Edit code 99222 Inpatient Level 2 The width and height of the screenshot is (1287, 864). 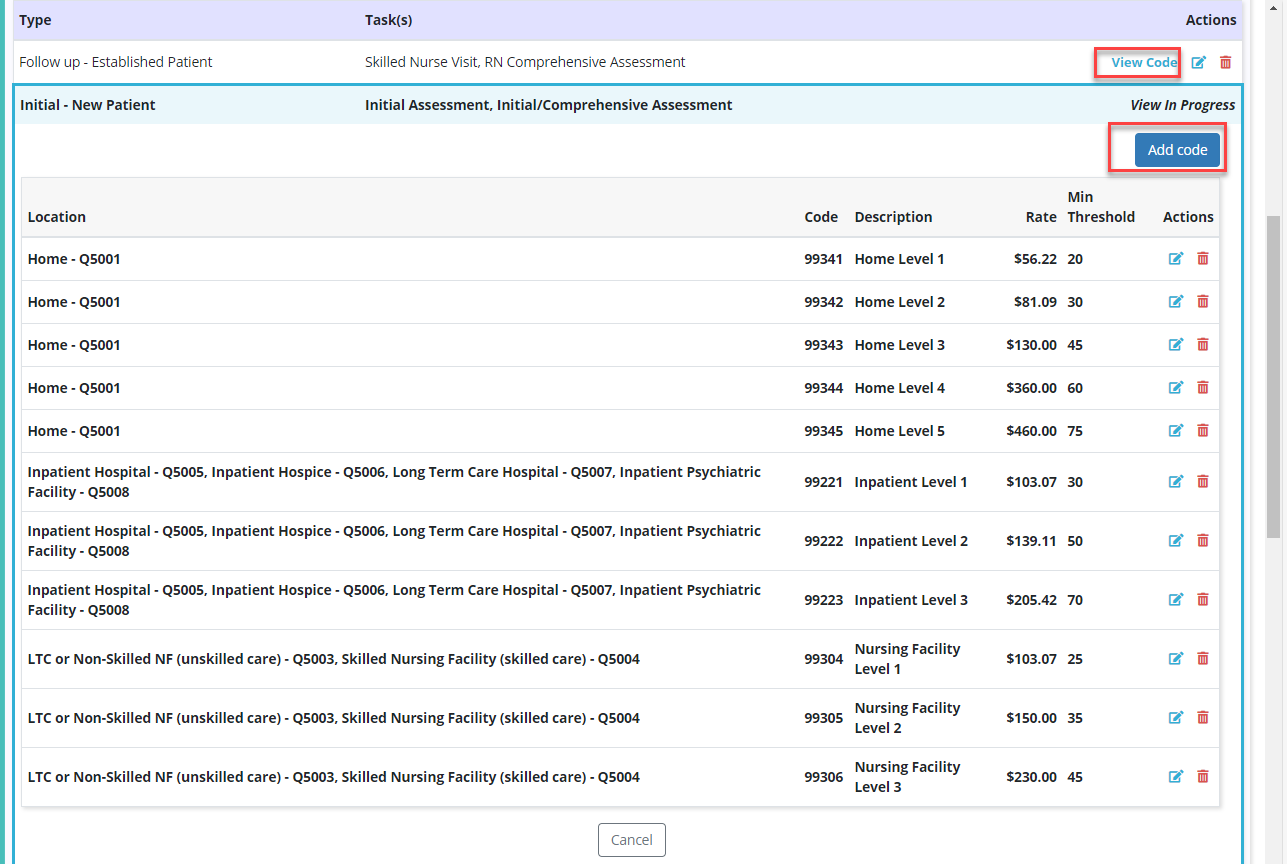(1176, 541)
